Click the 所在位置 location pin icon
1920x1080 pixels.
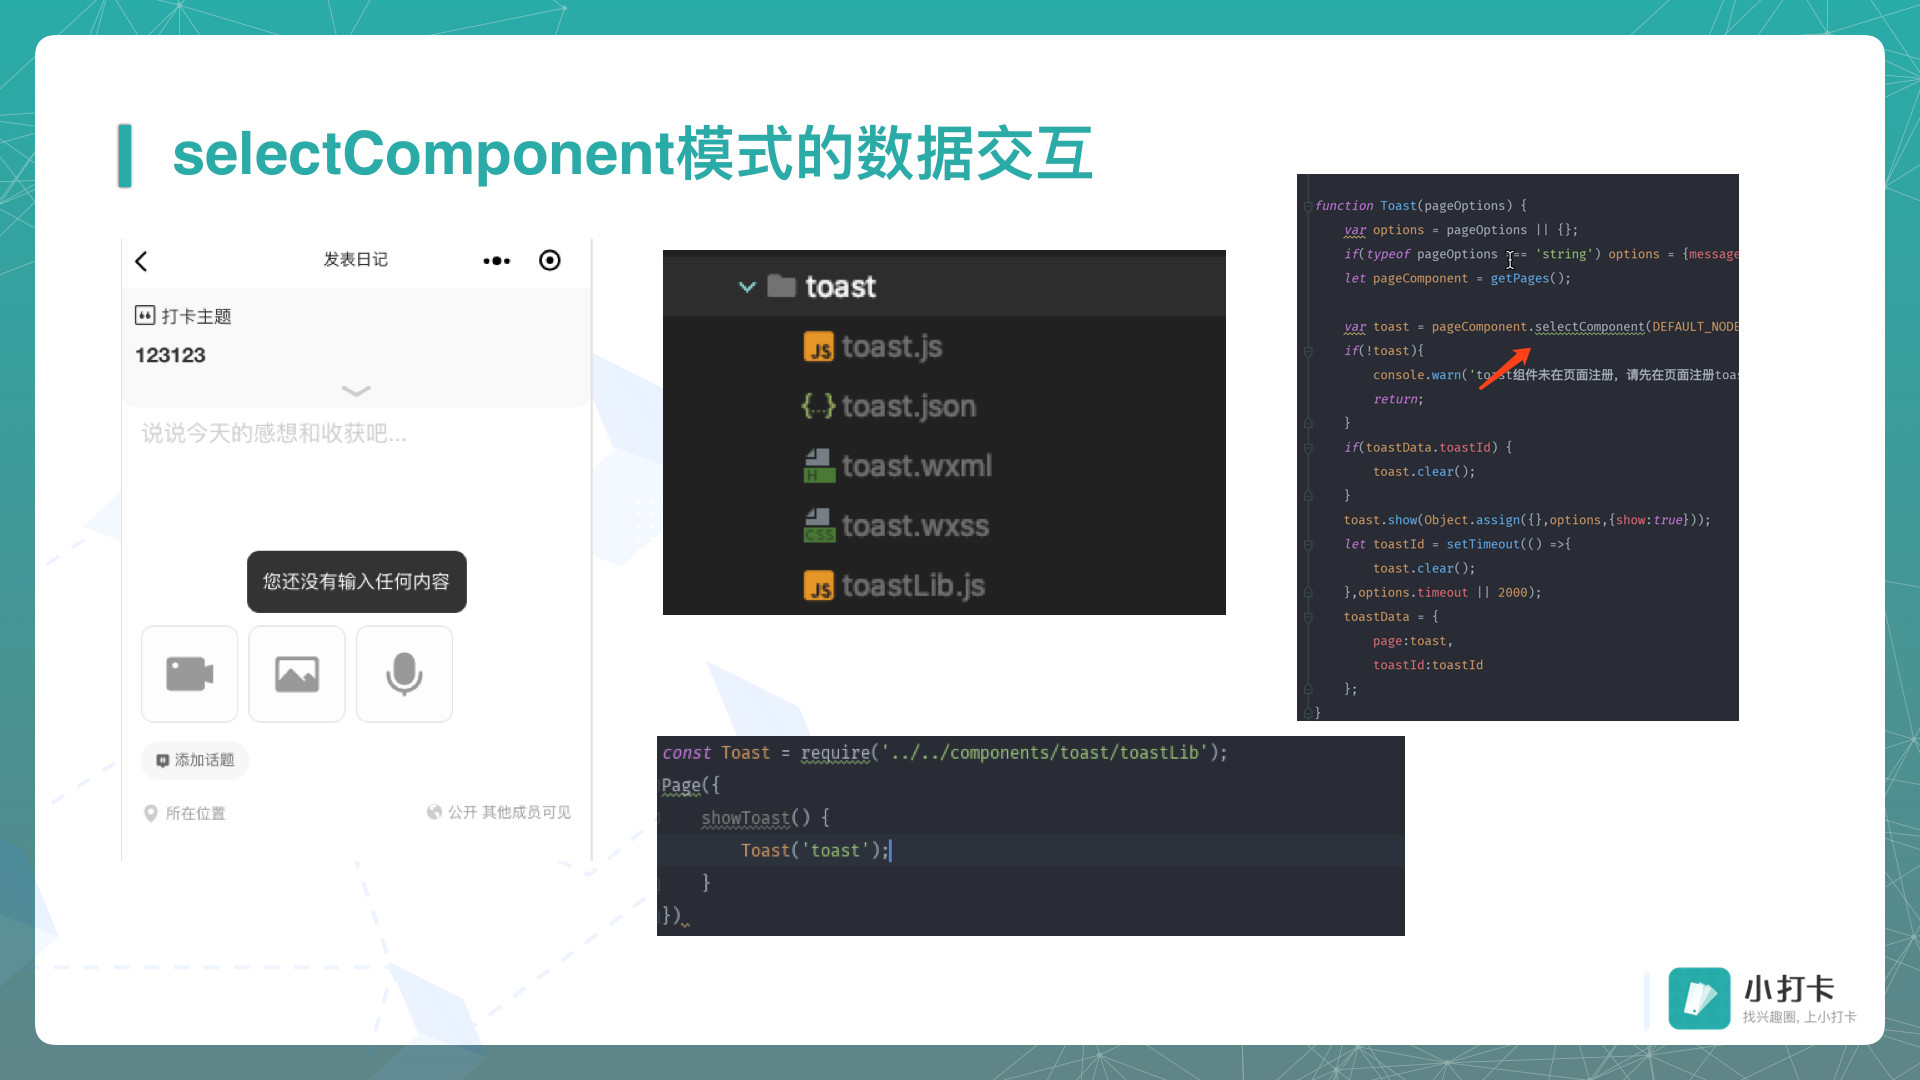[151, 813]
